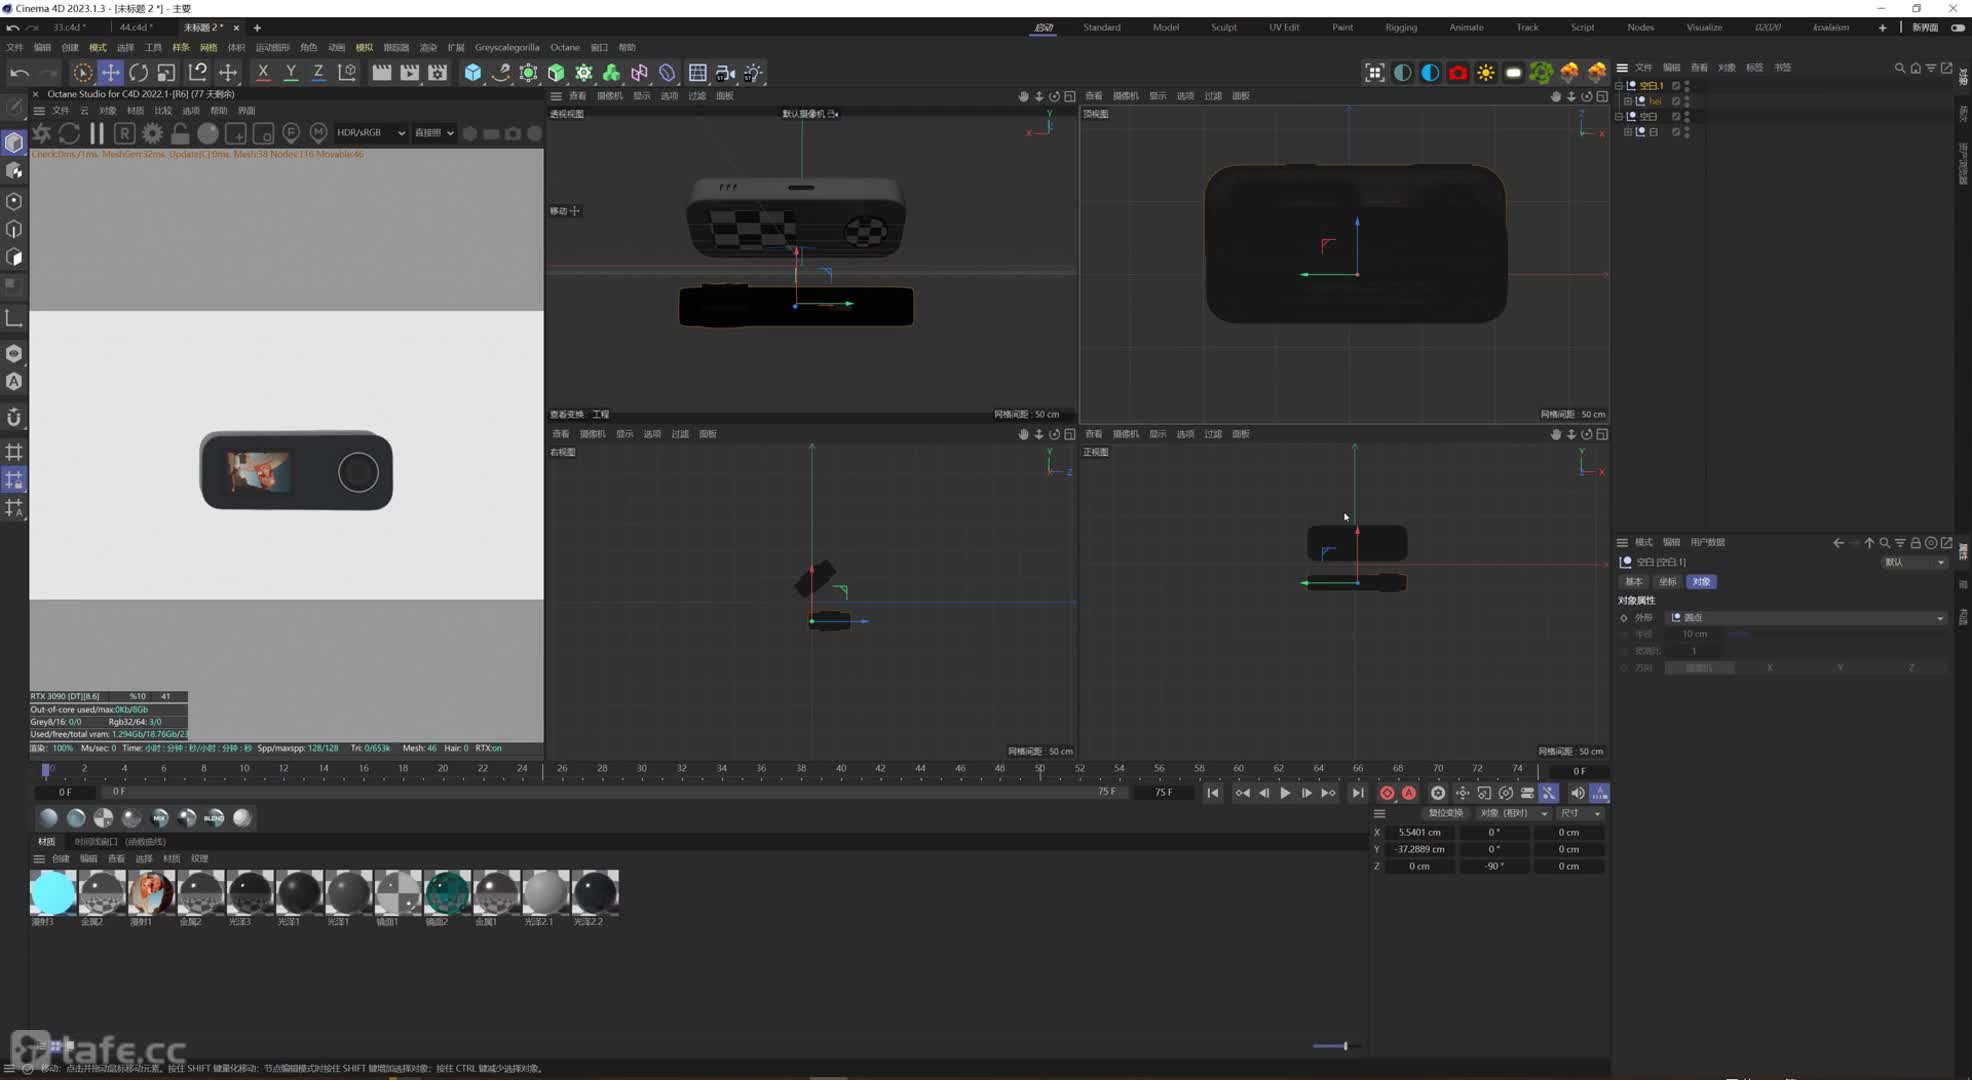Collapse the 空白 tree node

coord(1619,116)
